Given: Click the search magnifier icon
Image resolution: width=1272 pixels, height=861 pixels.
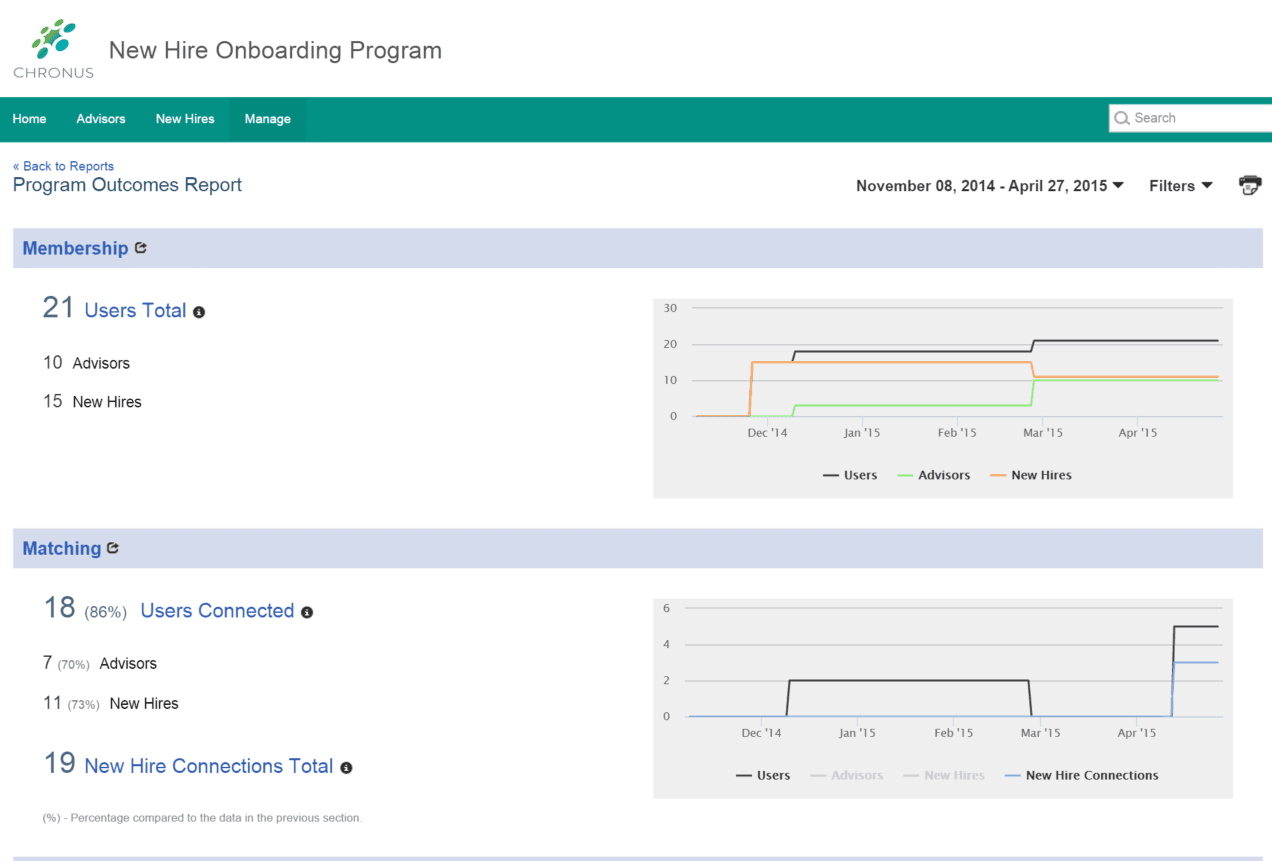Looking at the screenshot, I should coord(1122,118).
